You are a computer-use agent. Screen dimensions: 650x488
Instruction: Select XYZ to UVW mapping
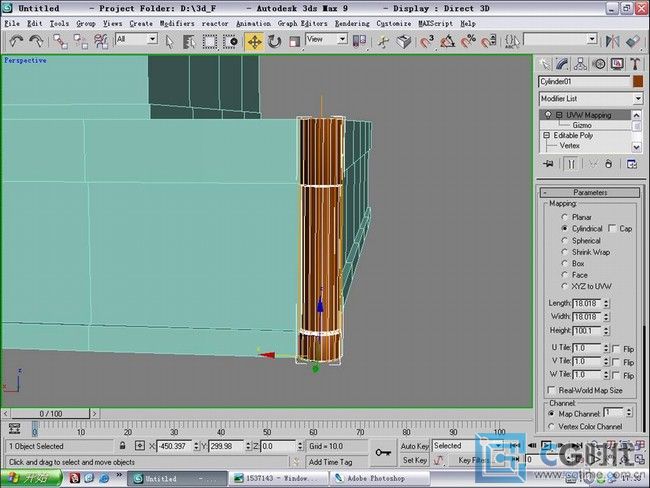pos(564,286)
